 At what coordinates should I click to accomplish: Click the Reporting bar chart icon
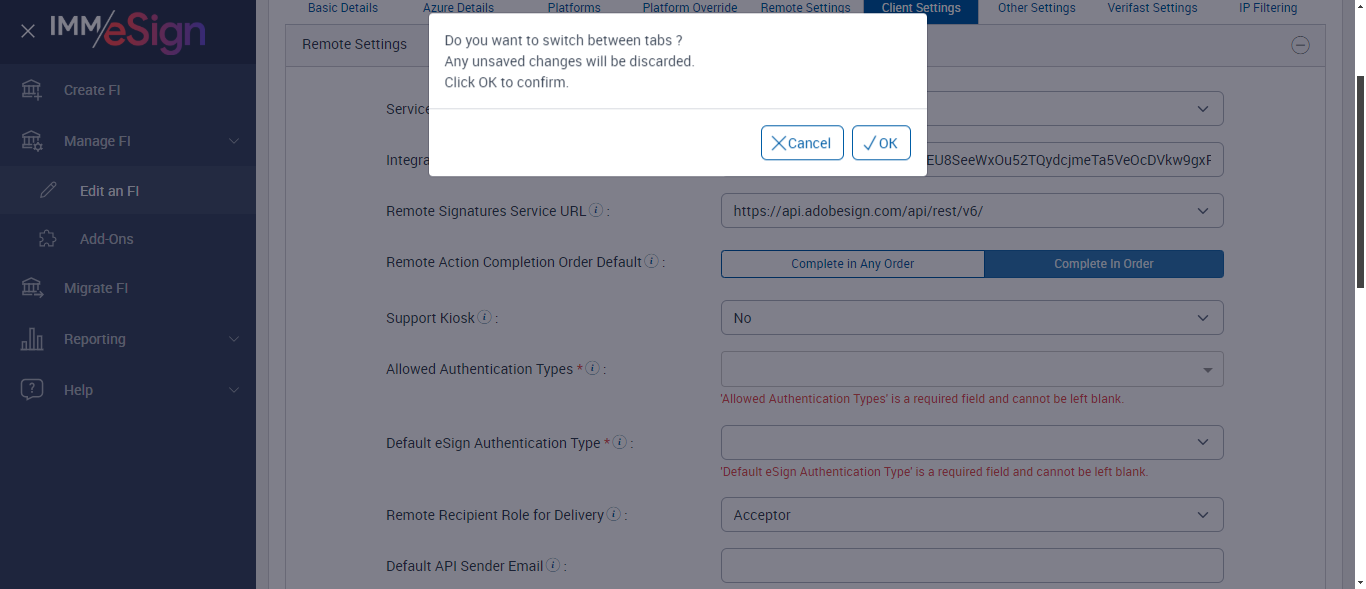32,339
